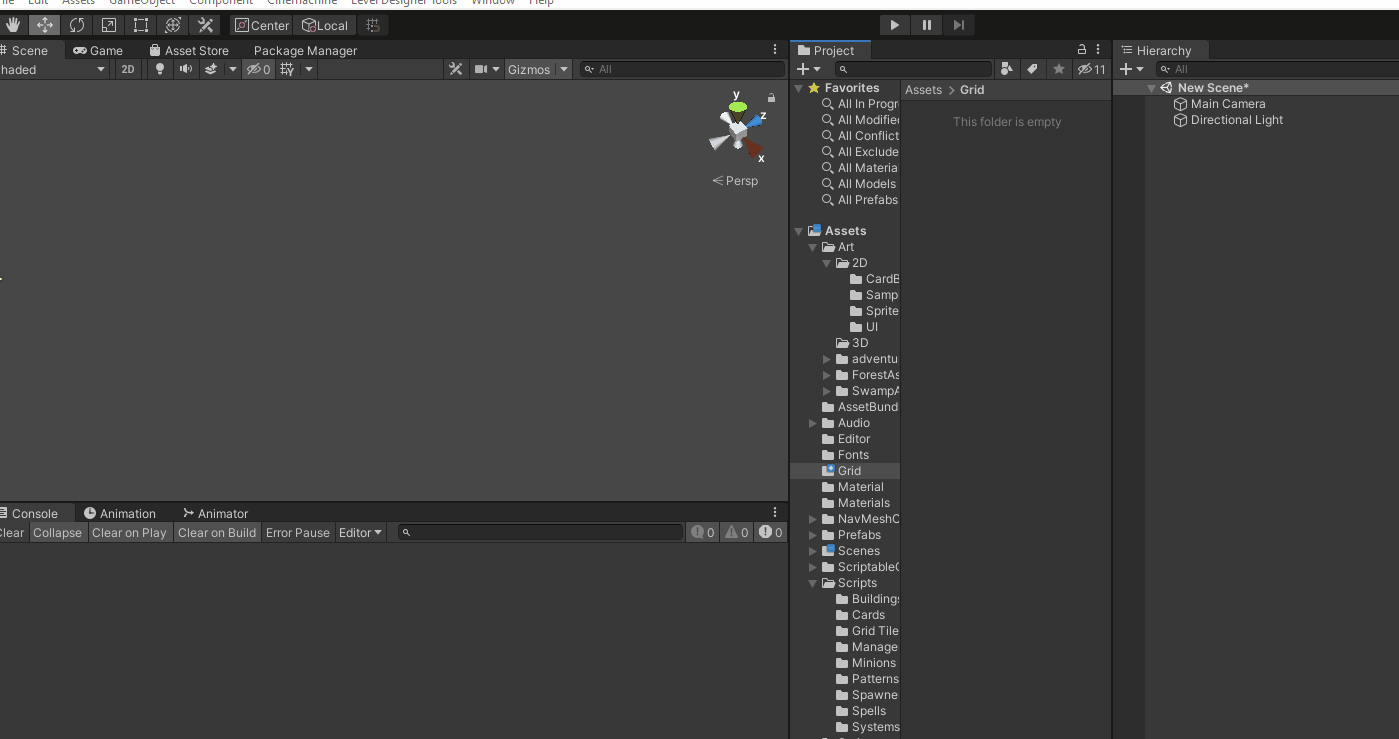The height and width of the screenshot is (739, 1399).
Task: Toggle grid snapping in the top toolbar
Action: (x=373, y=25)
